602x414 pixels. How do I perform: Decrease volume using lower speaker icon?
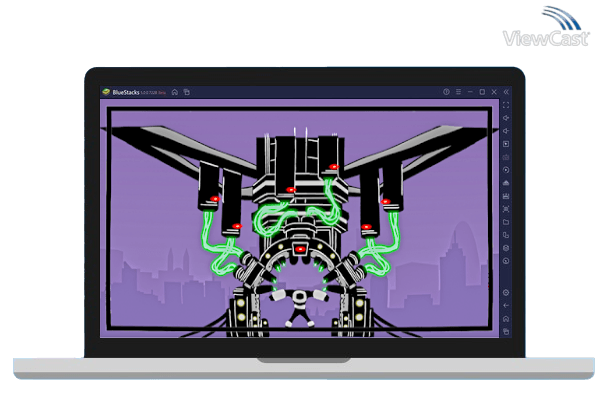[506, 131]
